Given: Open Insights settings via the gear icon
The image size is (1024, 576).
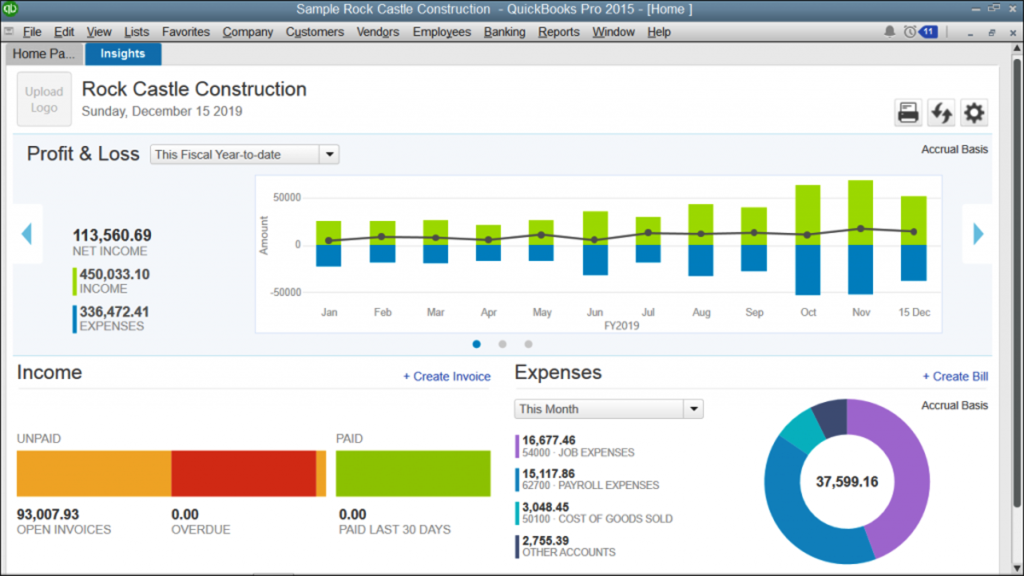Looking at the screenshot, I should click(x=973, y=112).
